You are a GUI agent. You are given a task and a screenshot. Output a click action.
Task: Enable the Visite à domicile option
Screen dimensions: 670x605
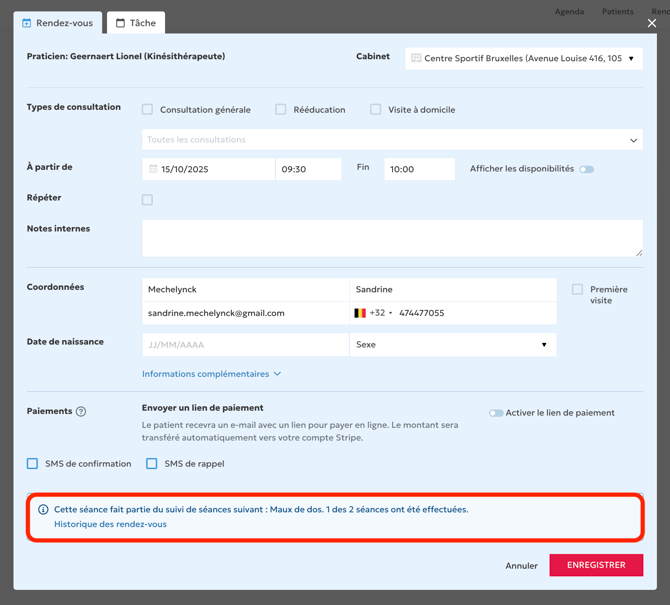pyautogui.click(x=376, y=110)
